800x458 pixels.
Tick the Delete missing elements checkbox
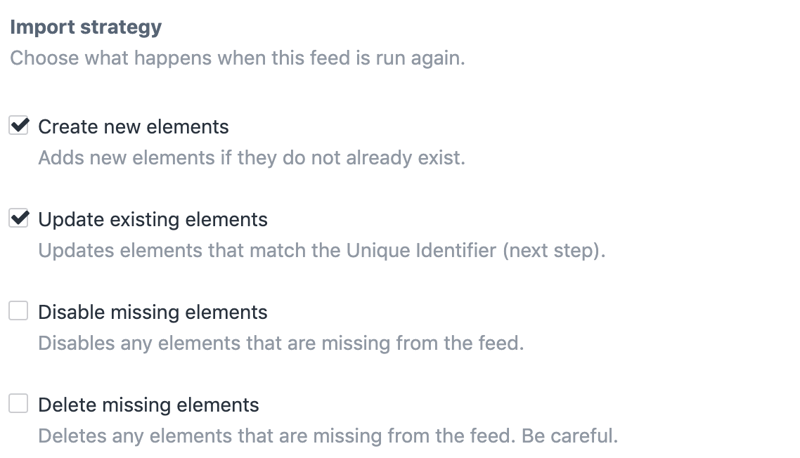click(19, 404)
